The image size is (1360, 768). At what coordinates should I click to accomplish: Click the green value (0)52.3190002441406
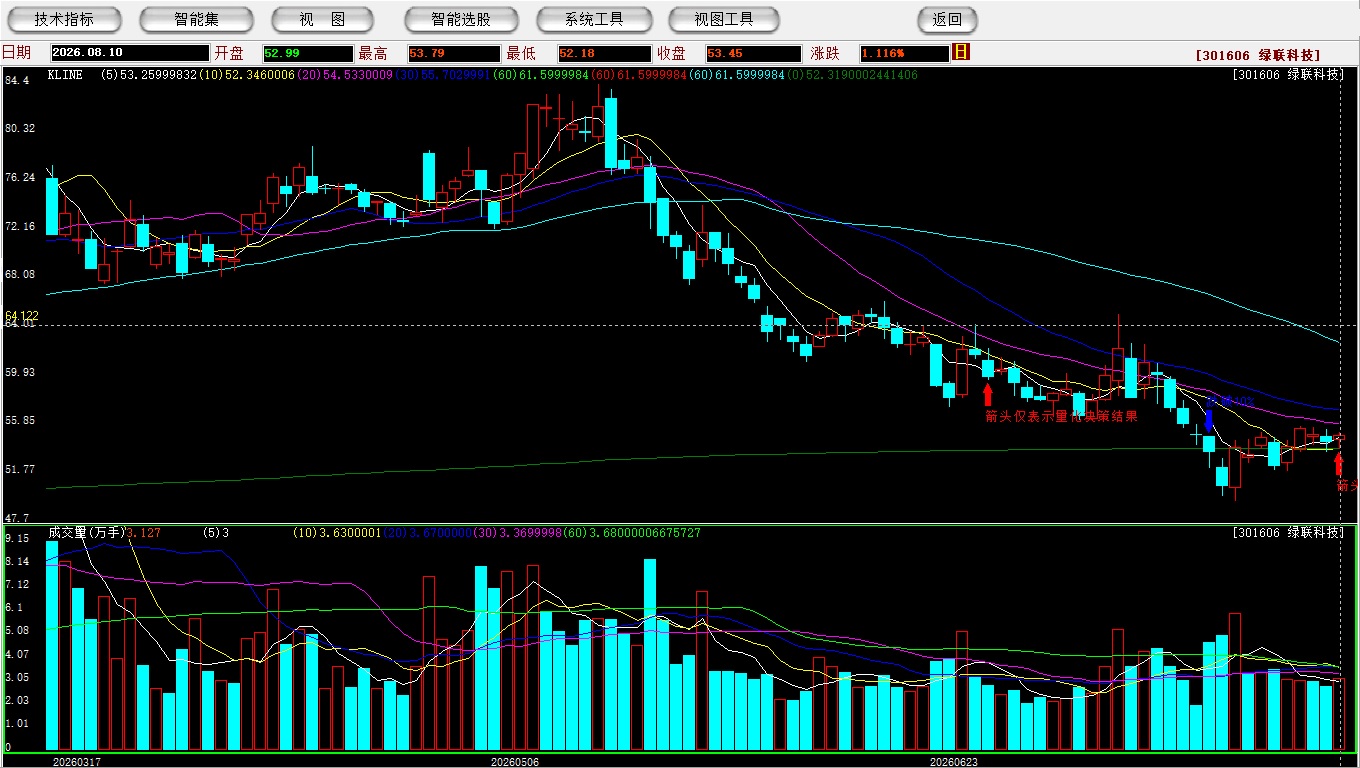coord(853,75)
